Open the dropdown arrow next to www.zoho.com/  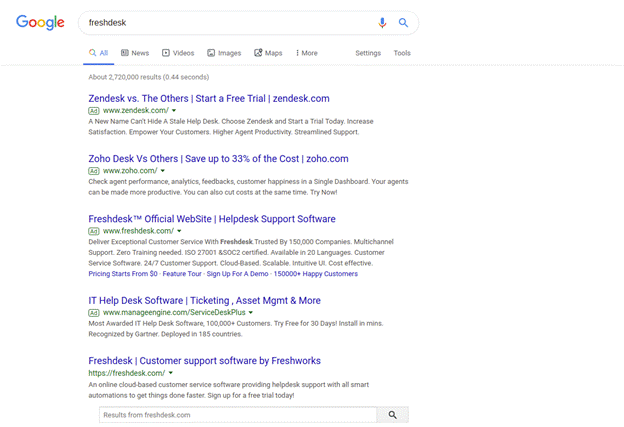pos(163,171)
